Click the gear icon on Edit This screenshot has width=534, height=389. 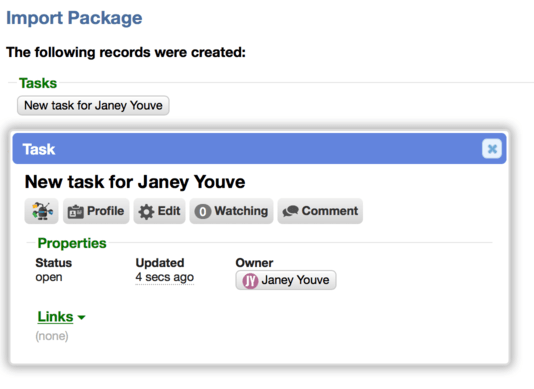146,212
